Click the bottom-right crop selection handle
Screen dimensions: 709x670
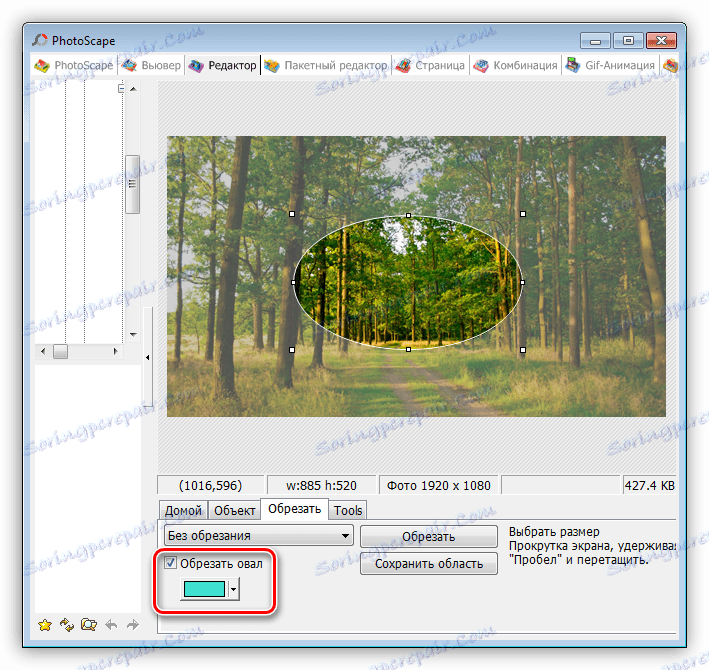[x=523, y=350]
